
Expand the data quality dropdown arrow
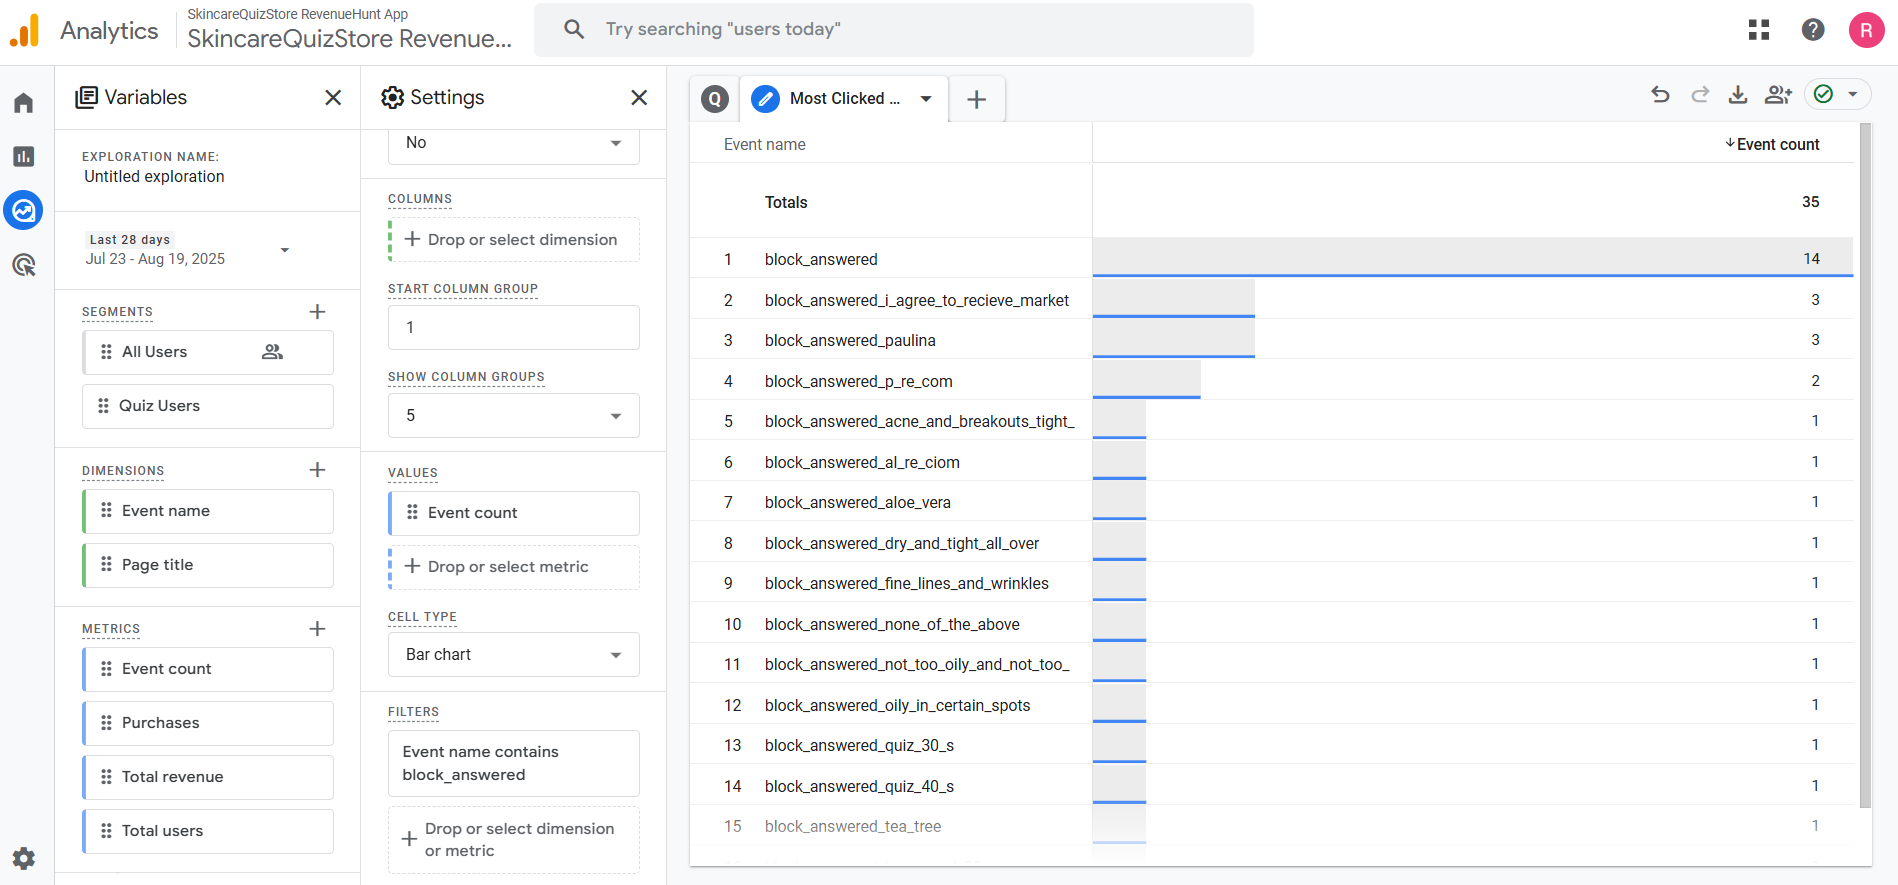click(x=1853, y=94)
